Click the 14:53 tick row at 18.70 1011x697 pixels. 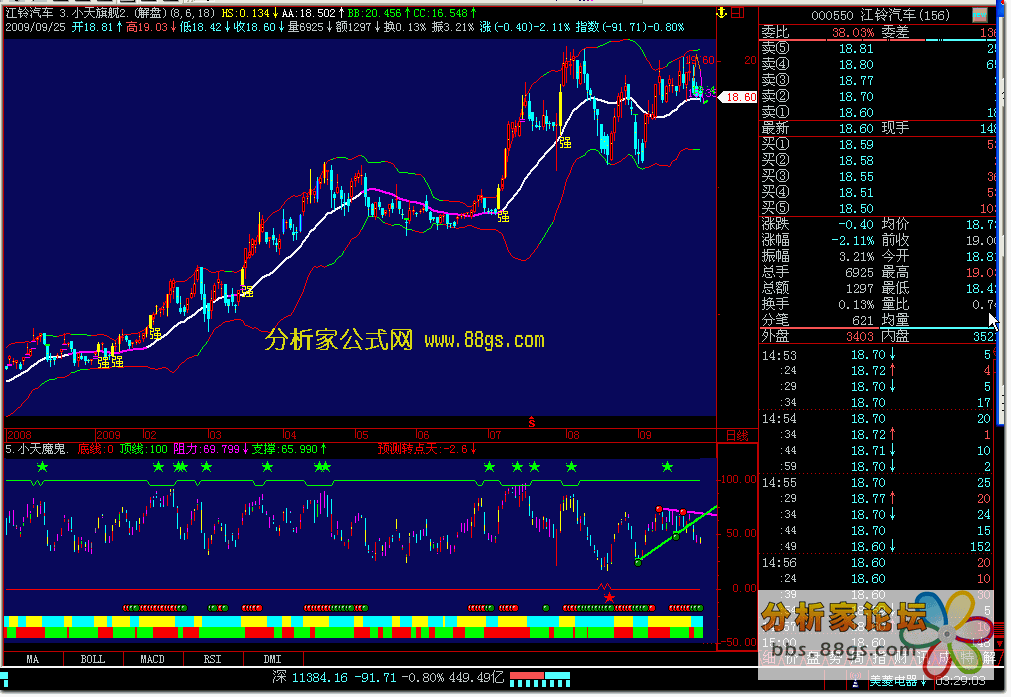pos(878,355)
